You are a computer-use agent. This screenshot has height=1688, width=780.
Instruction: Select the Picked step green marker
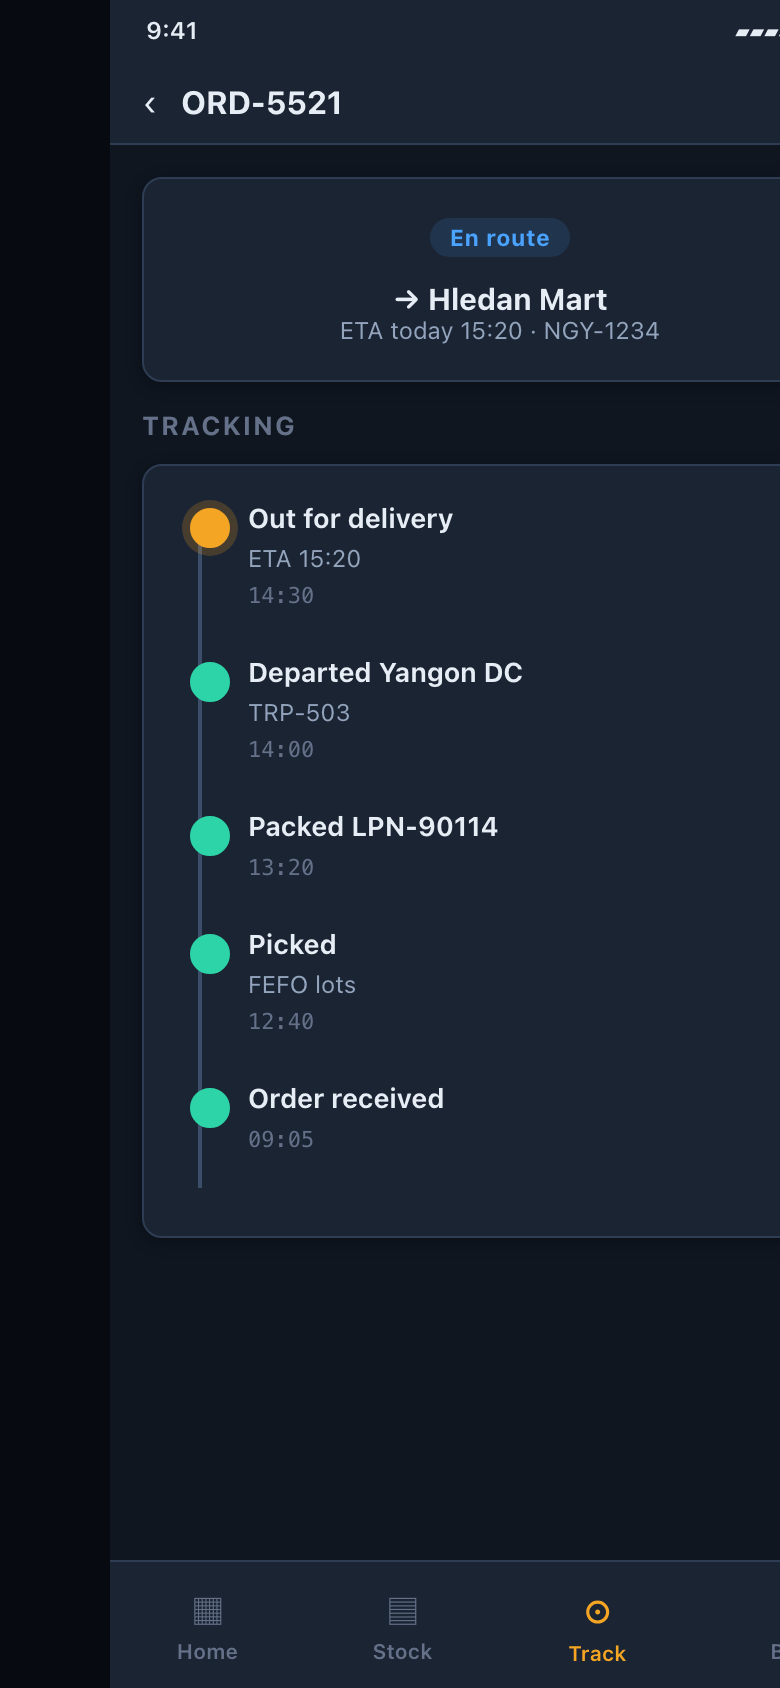tap(210, 954)
